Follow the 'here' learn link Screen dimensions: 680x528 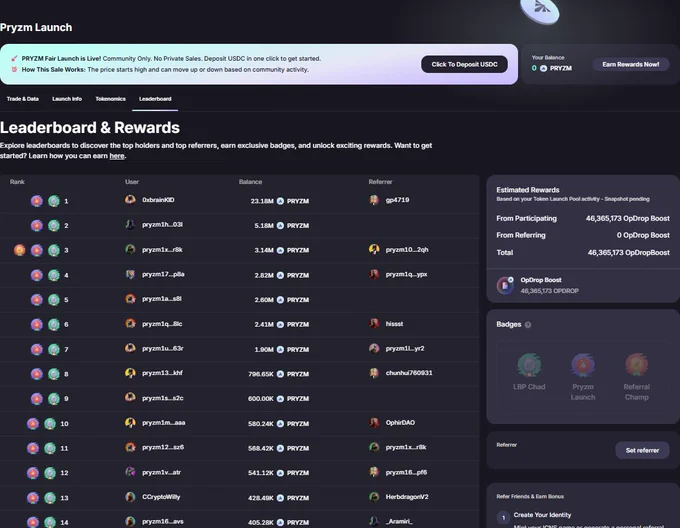point(117,156)
